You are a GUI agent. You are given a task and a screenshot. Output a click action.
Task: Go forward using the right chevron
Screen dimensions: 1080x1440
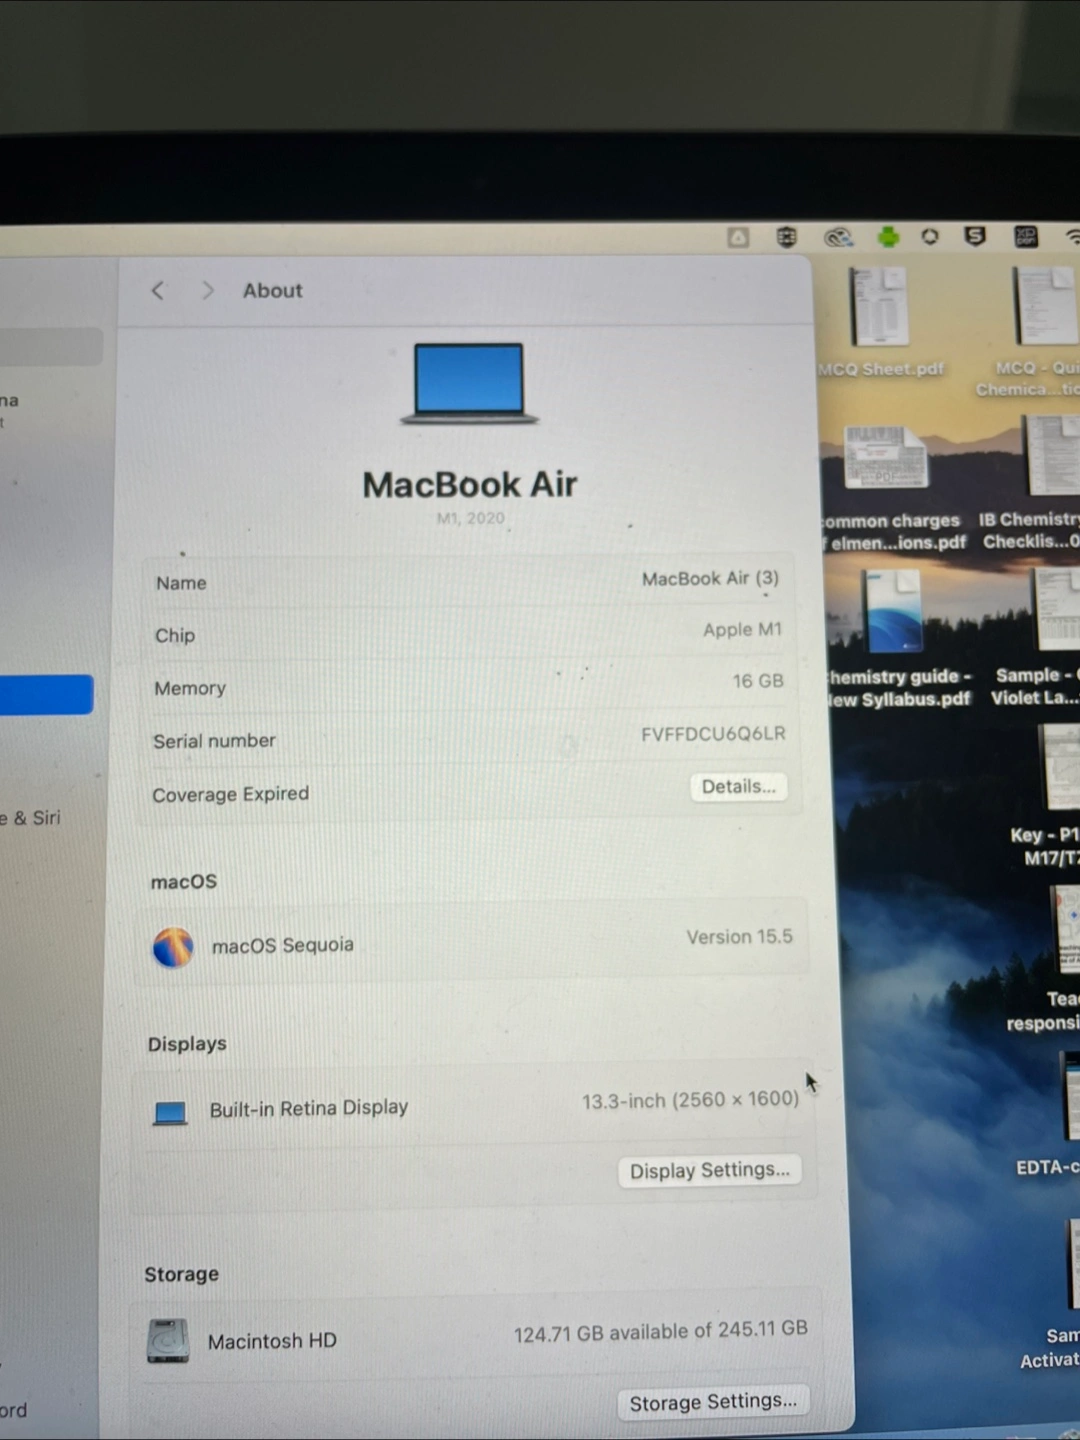point(208,290)
